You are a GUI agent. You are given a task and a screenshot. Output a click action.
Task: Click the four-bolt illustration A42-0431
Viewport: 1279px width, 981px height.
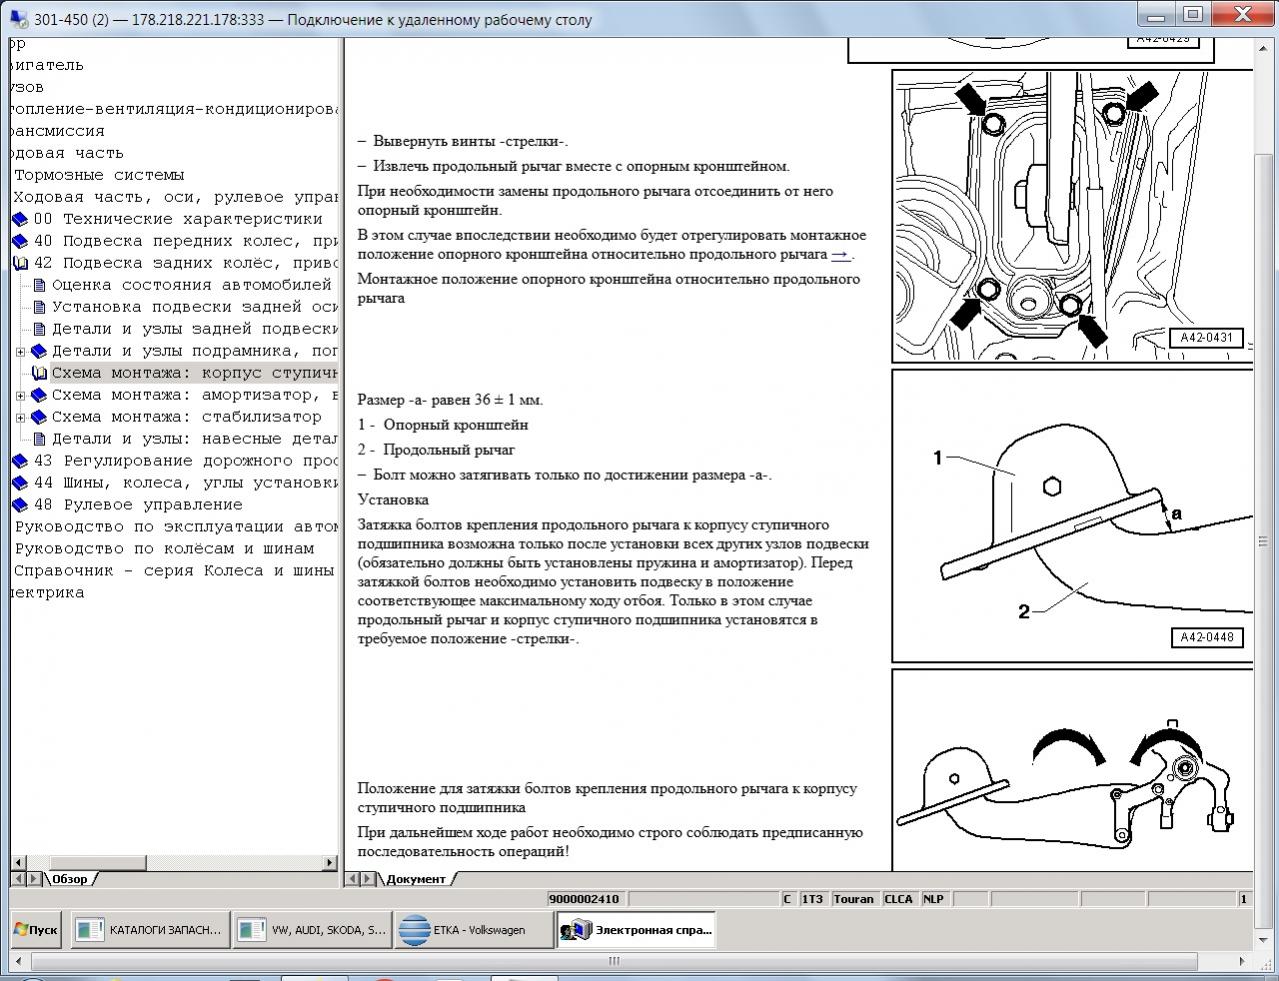pos(1072,215)
